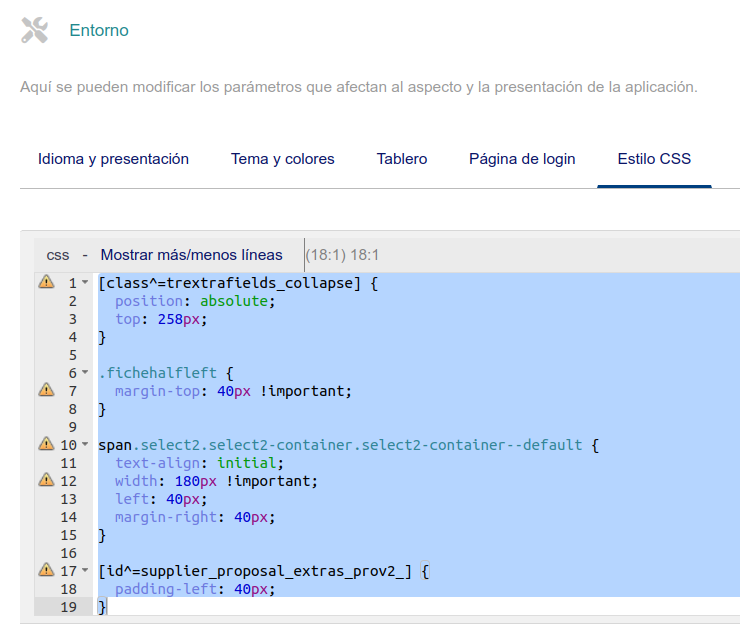Open the Tema y colores tab
The image size is (740, 641).
[283, 159]
